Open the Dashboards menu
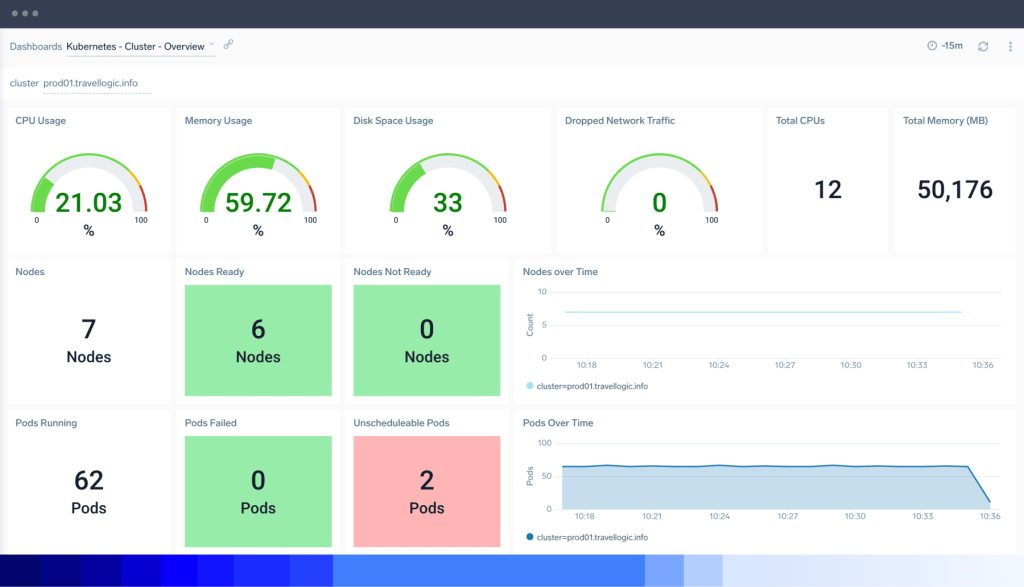Viewport: 1024px width, 587px height. coord(35,46)
